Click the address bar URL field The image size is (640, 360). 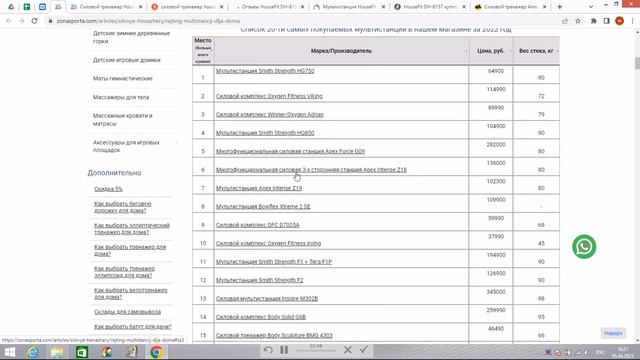pyautogui.click(x=302, y=21)
